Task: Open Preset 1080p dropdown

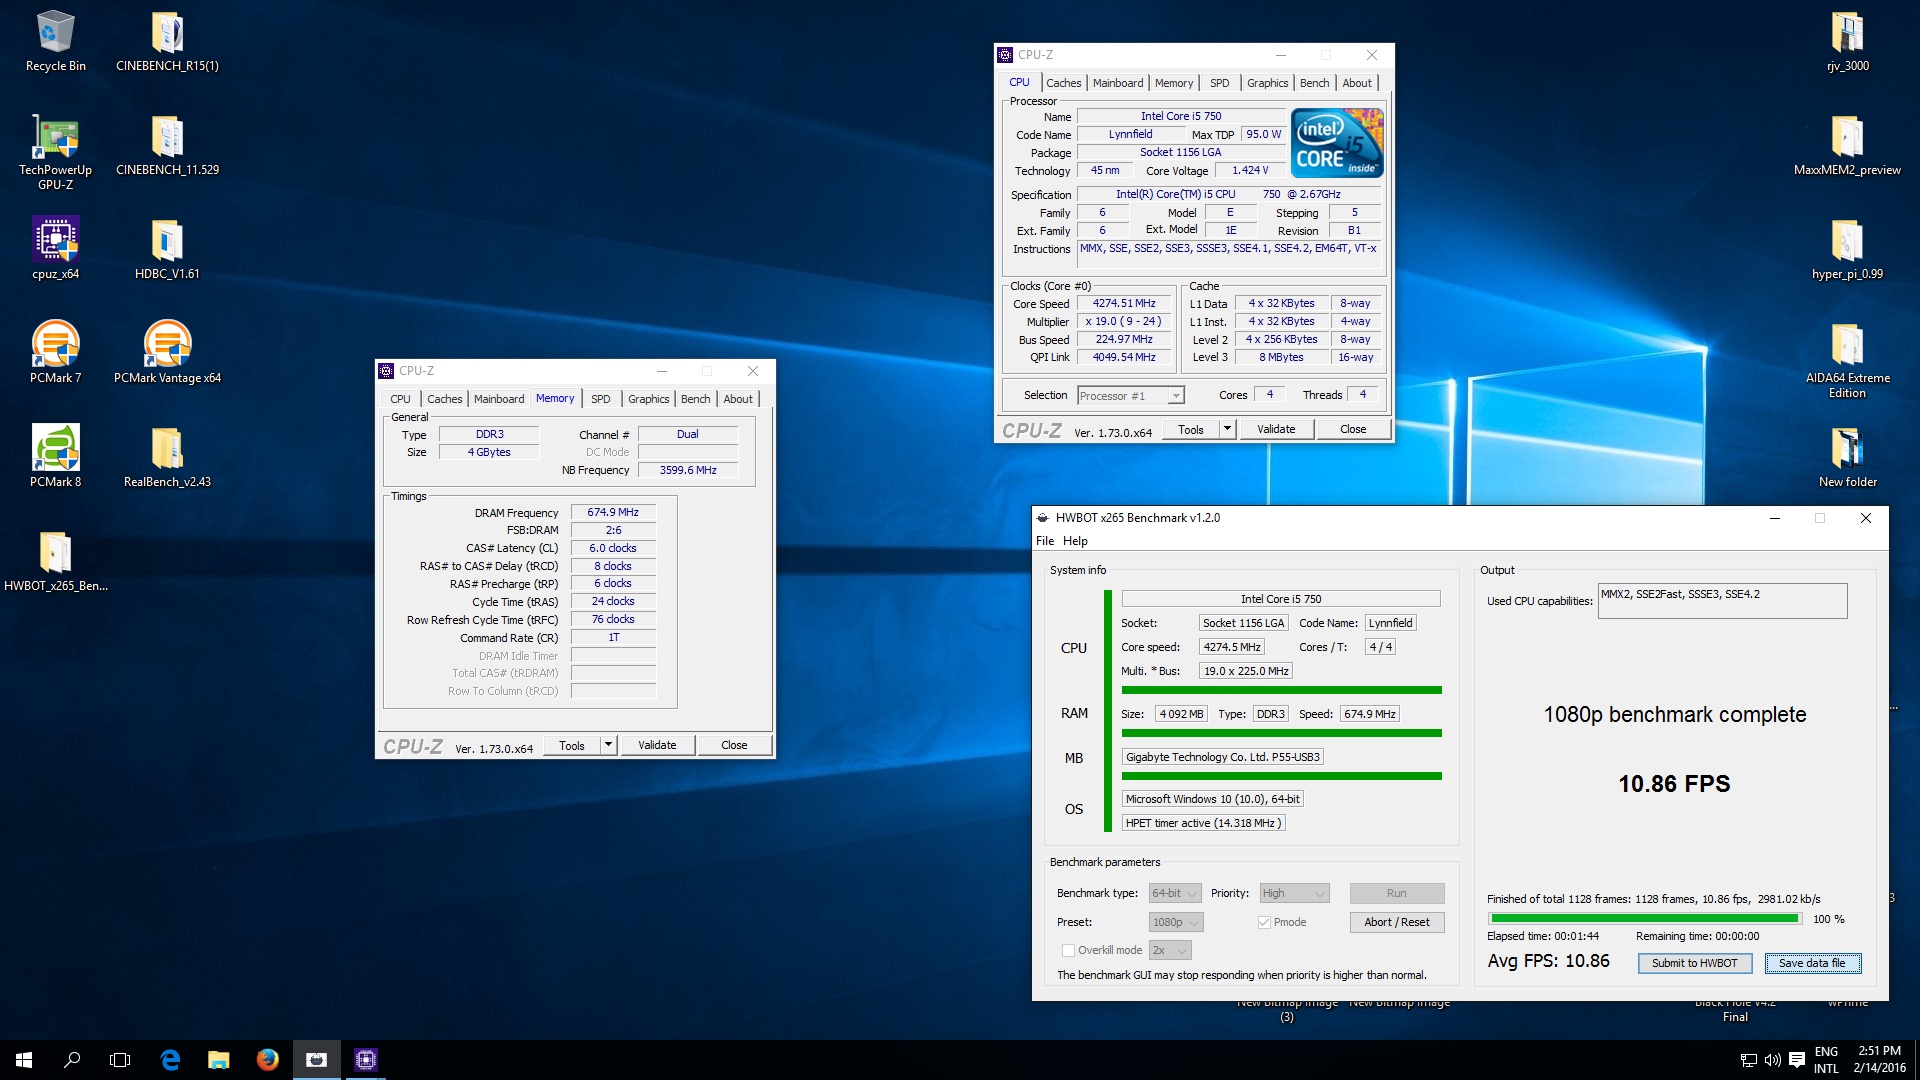Action: [1176, 922]
